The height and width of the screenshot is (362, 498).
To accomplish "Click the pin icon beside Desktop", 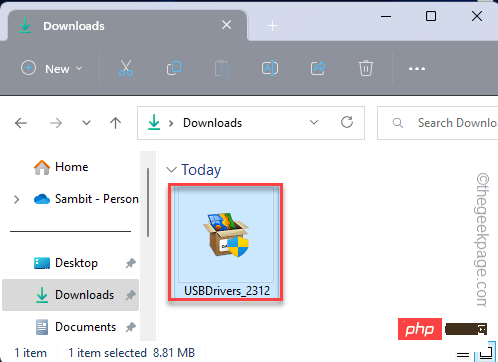I will point(130,263).
